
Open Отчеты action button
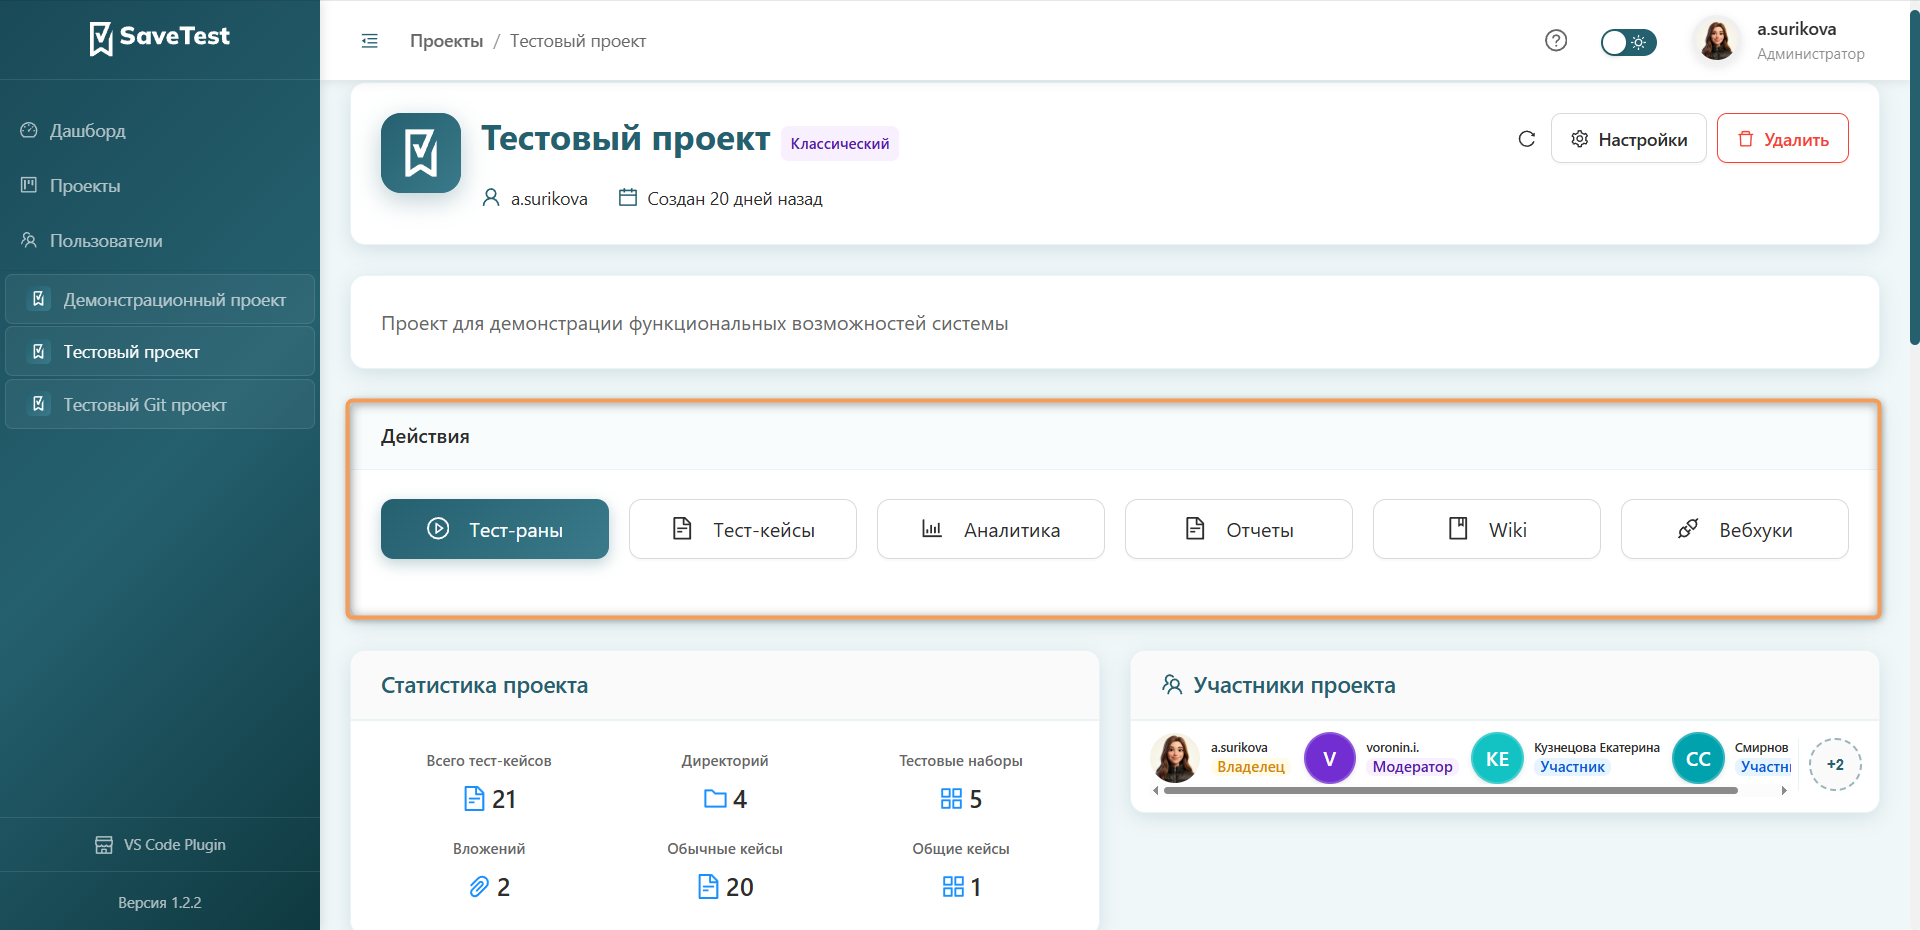[x=1239, y=529]
